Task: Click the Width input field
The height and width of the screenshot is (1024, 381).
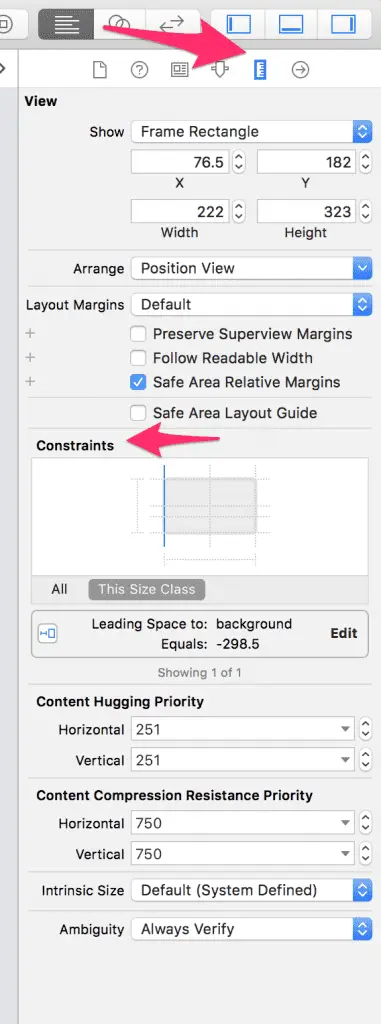Action: [x=180, y=212]
